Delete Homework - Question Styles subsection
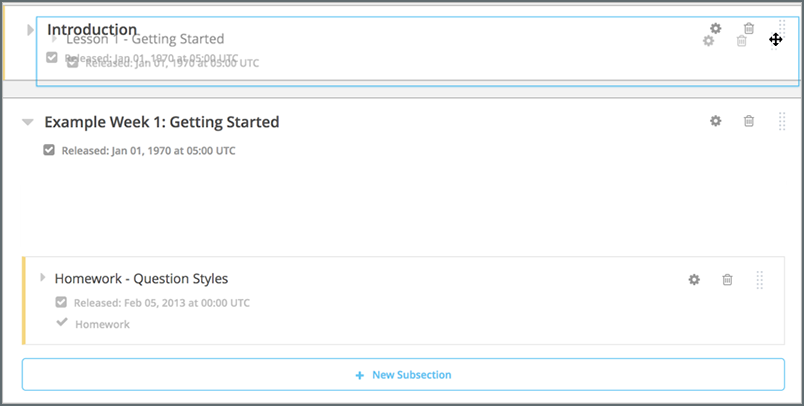 point(727,279)
